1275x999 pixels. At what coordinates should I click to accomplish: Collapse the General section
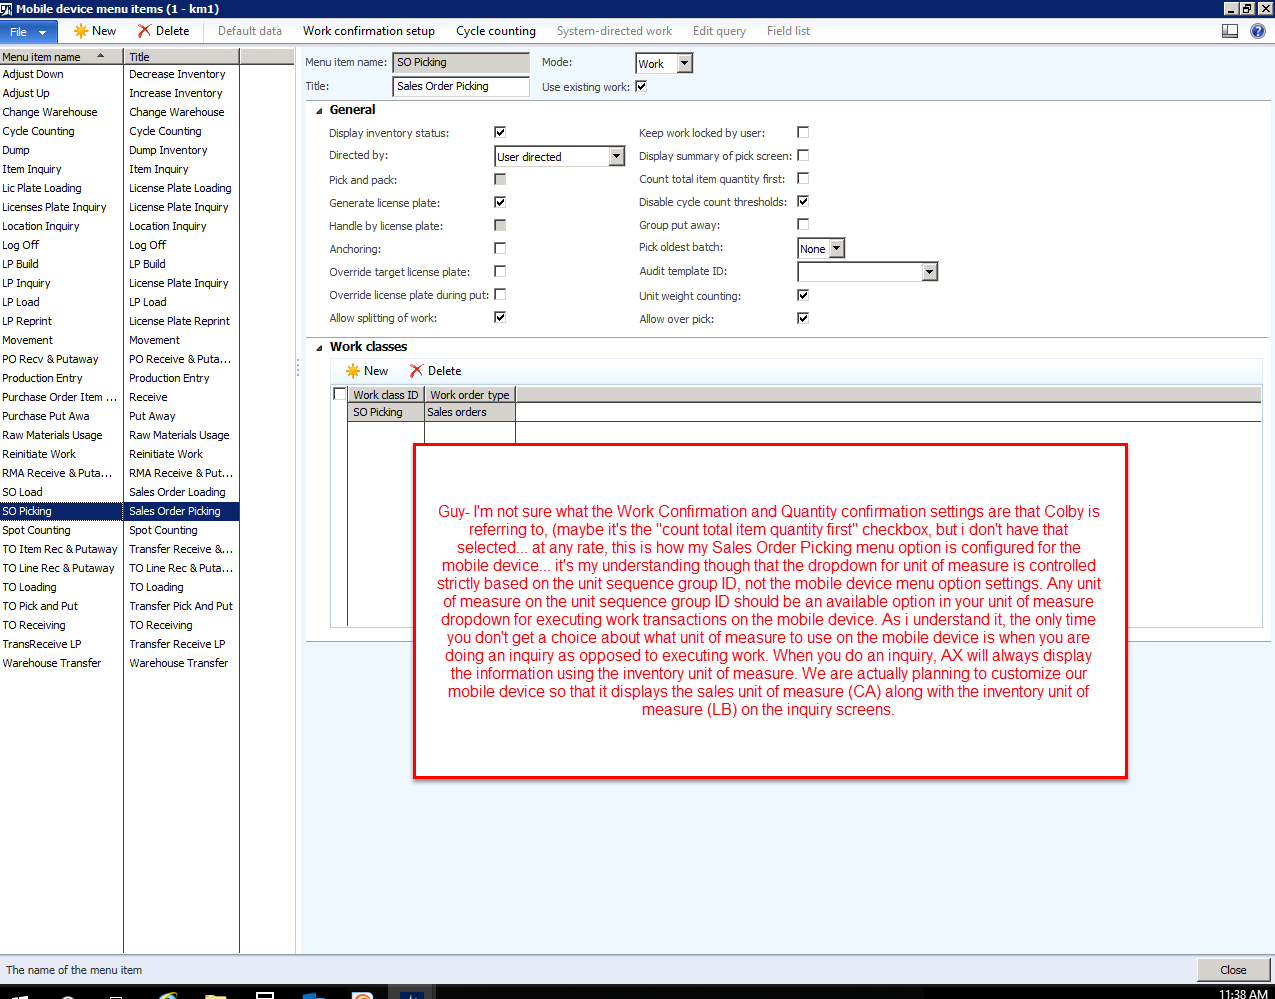(x=320, y=111)
